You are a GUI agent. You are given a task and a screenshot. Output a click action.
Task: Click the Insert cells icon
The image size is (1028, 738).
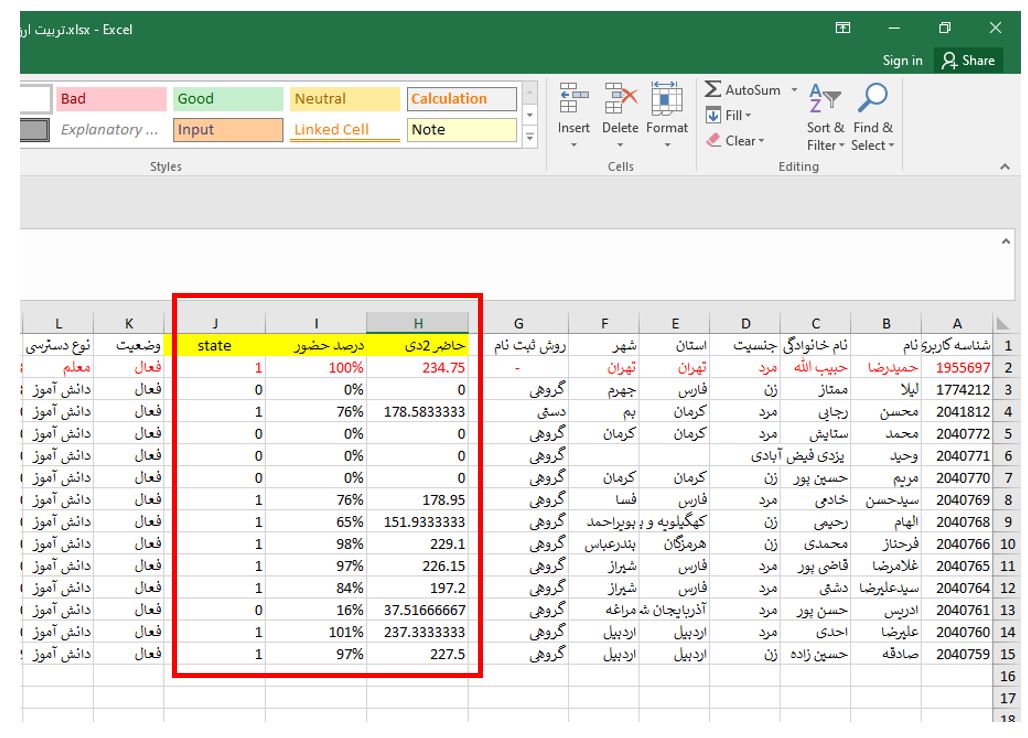coord(573,98)
